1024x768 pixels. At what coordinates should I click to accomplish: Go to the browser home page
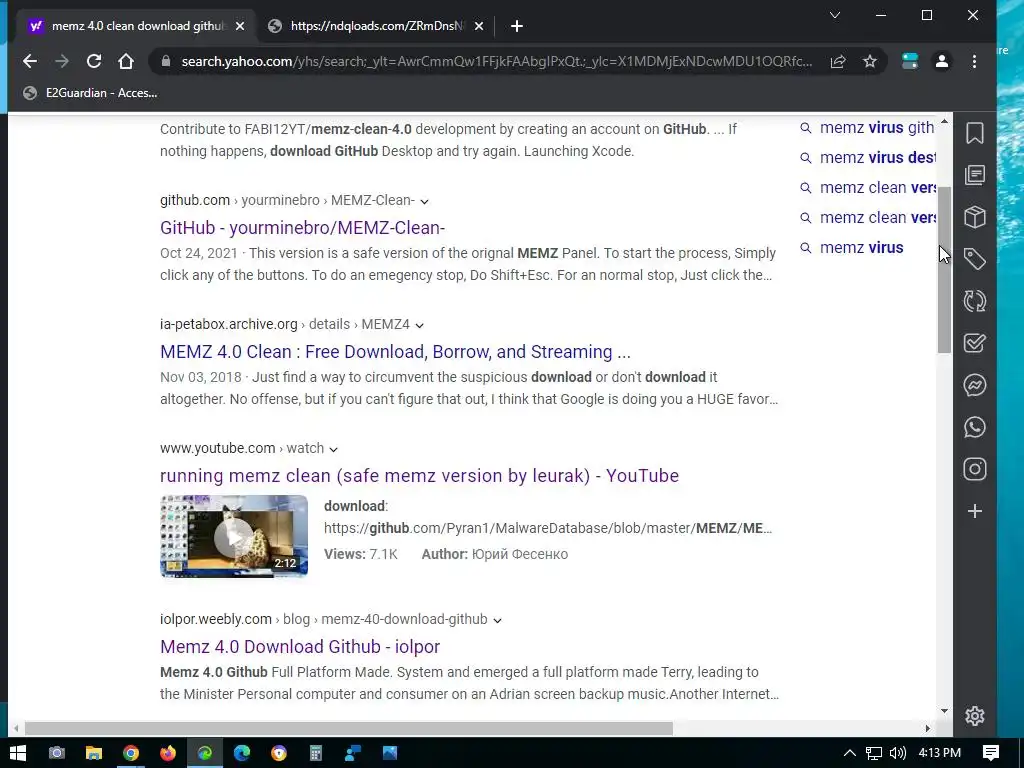(x=126, y=61)
